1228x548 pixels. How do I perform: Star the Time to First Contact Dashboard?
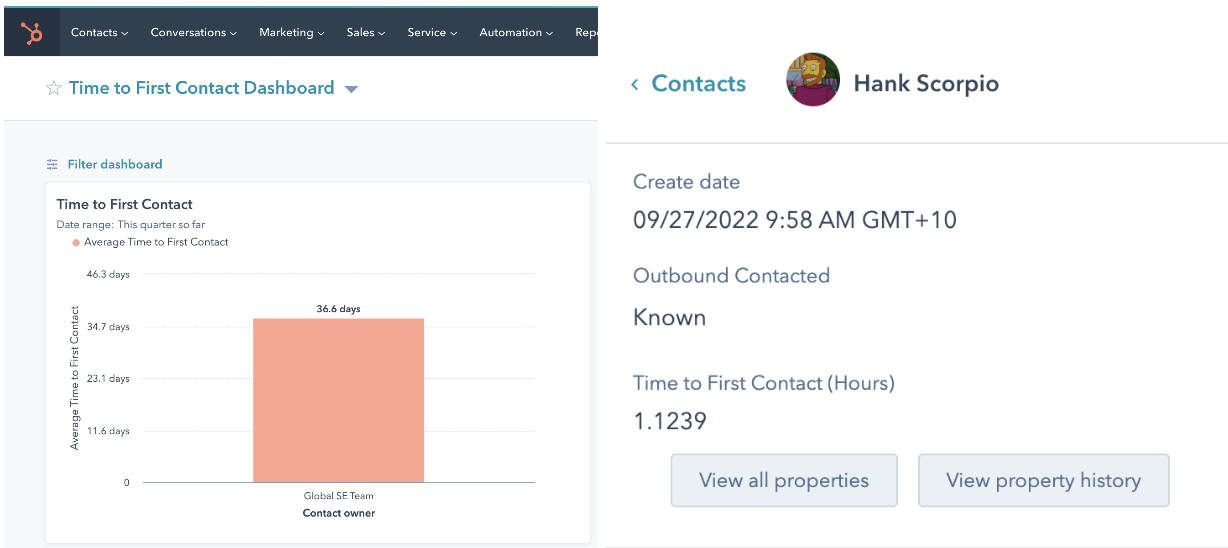point(54,89)
